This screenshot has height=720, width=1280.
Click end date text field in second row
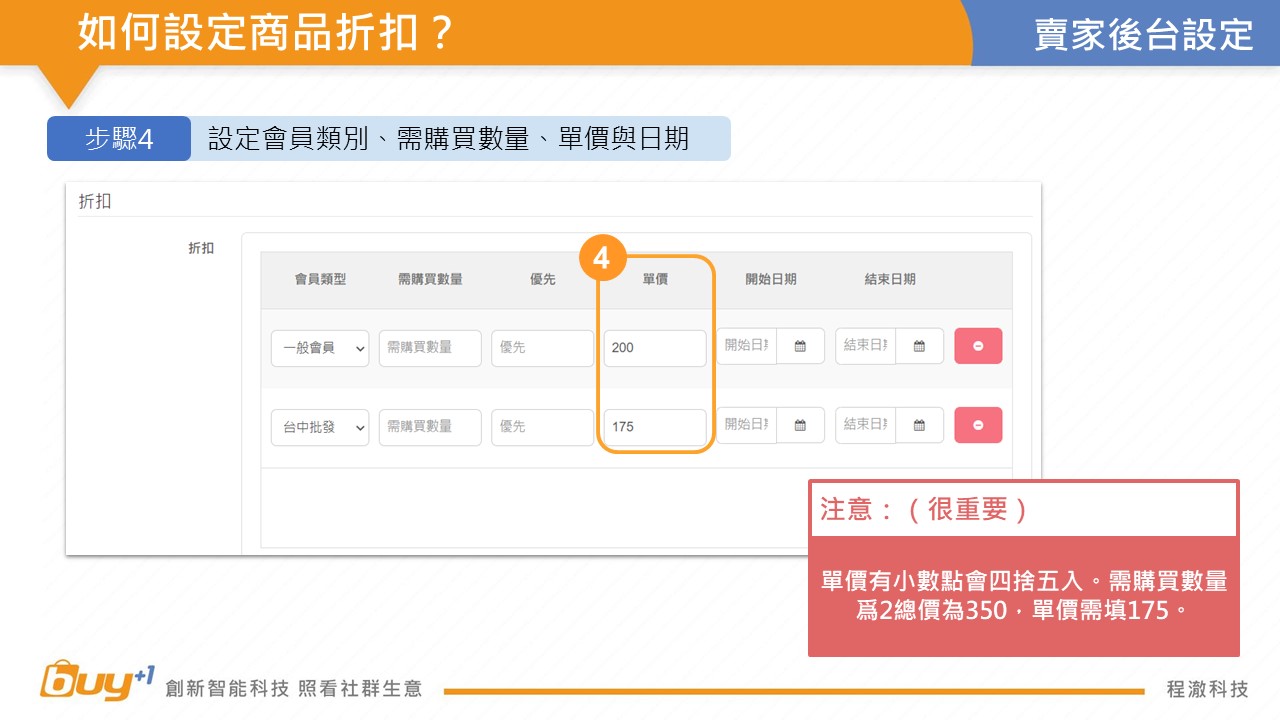pos(865,425)
